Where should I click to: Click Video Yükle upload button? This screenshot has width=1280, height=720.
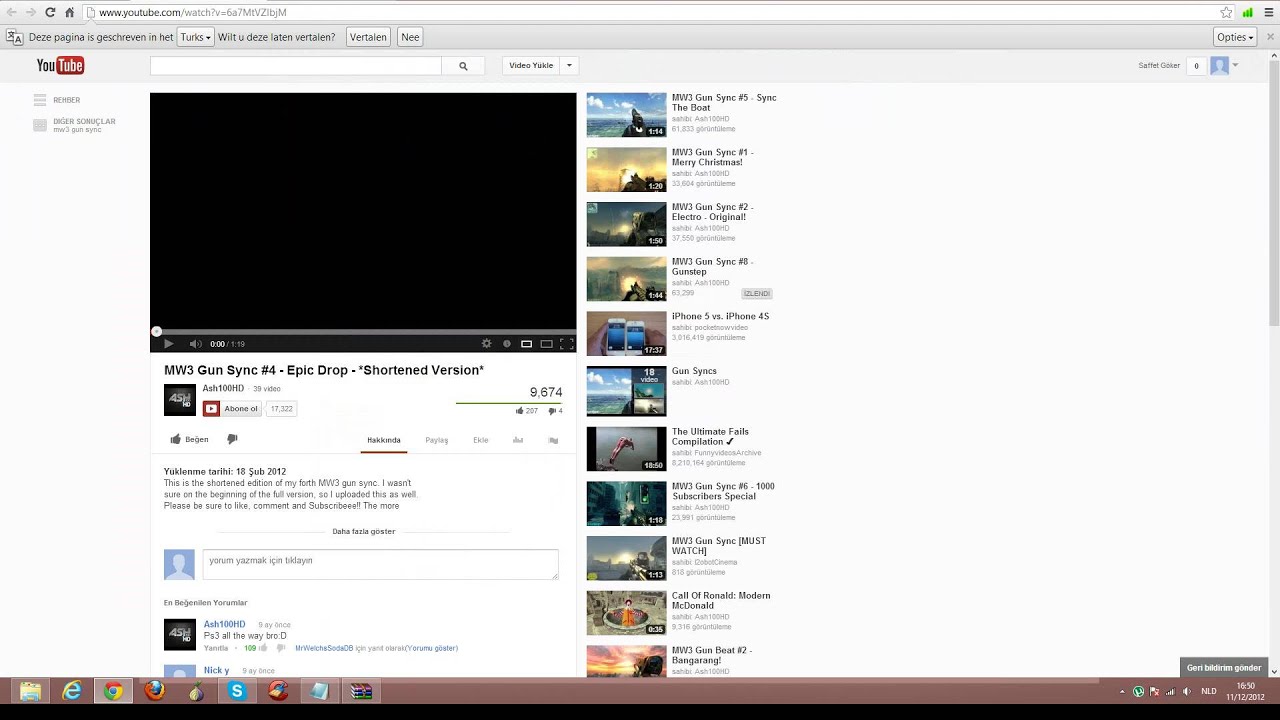coord(531,66)
